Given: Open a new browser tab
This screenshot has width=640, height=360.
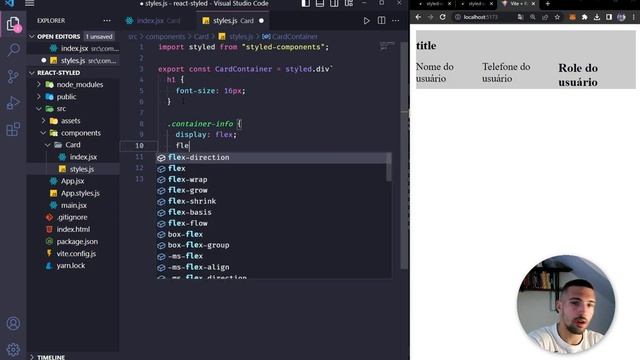Looking at the screenshot, I should [547, 4].
